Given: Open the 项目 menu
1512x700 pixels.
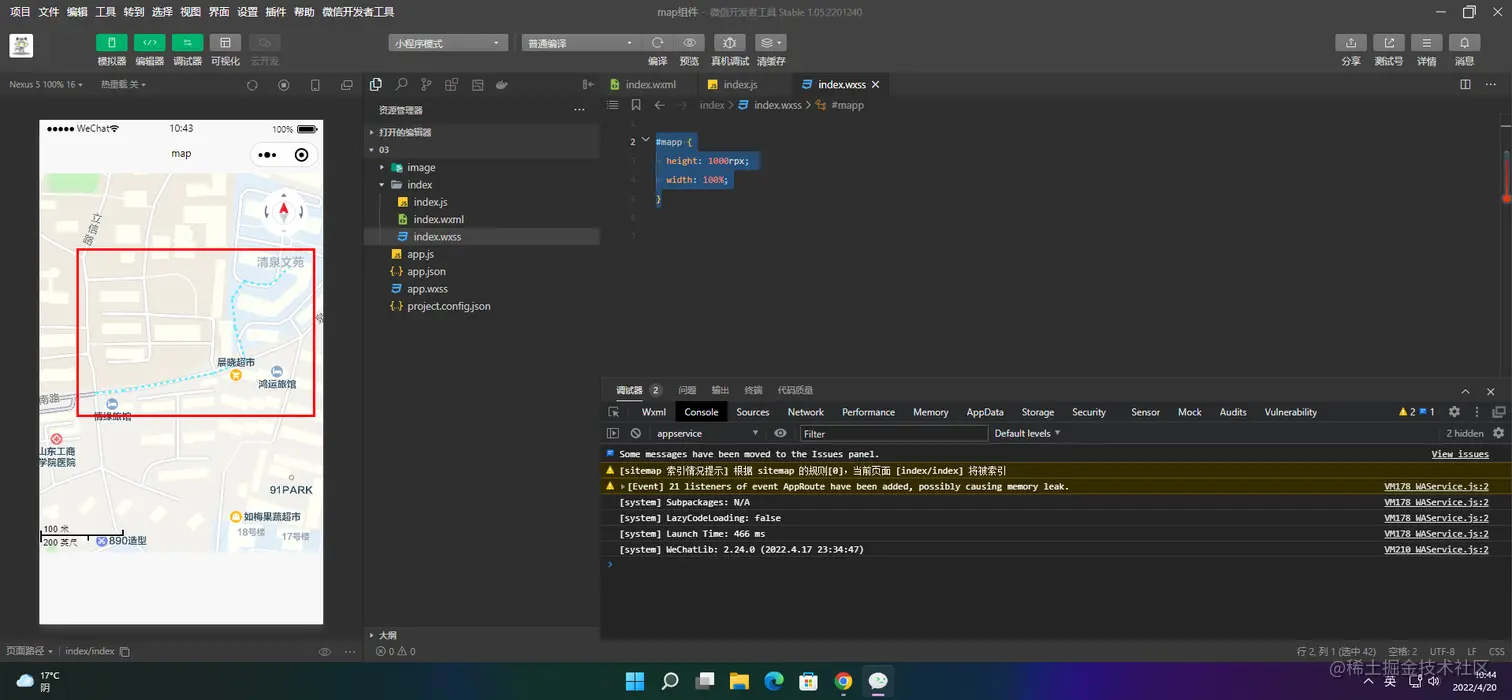Looking at the screenshot, I should (20, 12).
